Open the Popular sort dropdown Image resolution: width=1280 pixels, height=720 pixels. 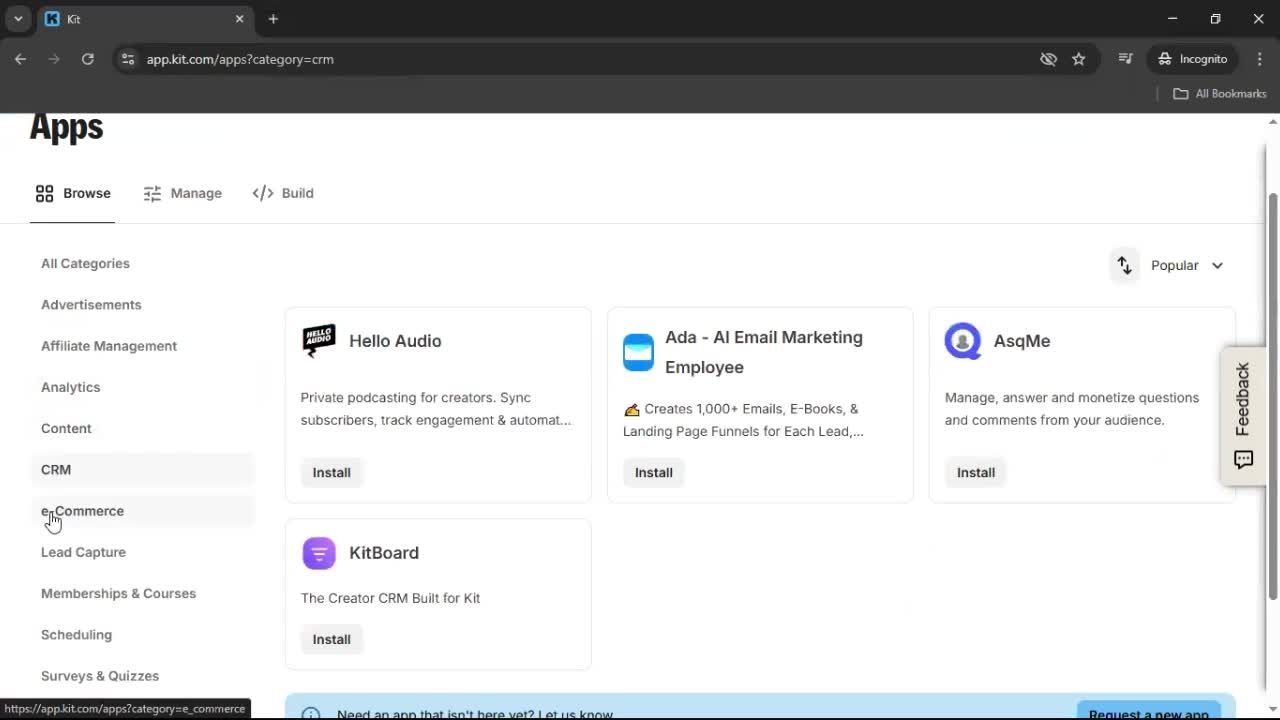tap(1187, 265)
